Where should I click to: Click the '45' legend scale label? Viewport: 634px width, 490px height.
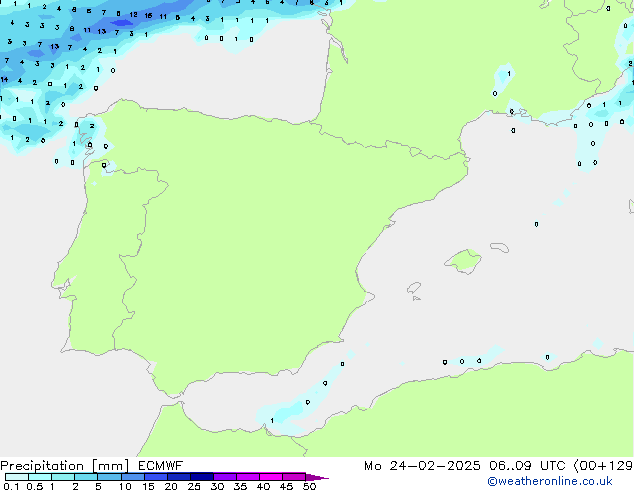(286, 486)
